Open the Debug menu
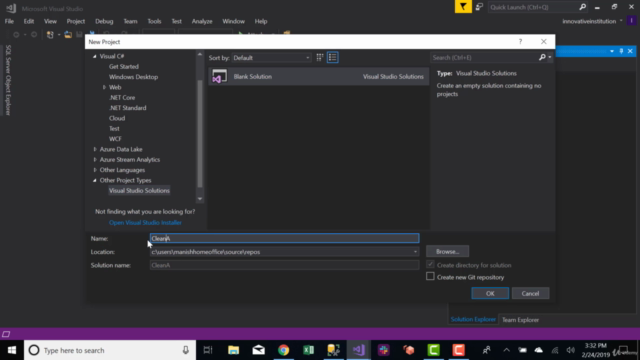The image size is (640, 360). coord(104,21)
